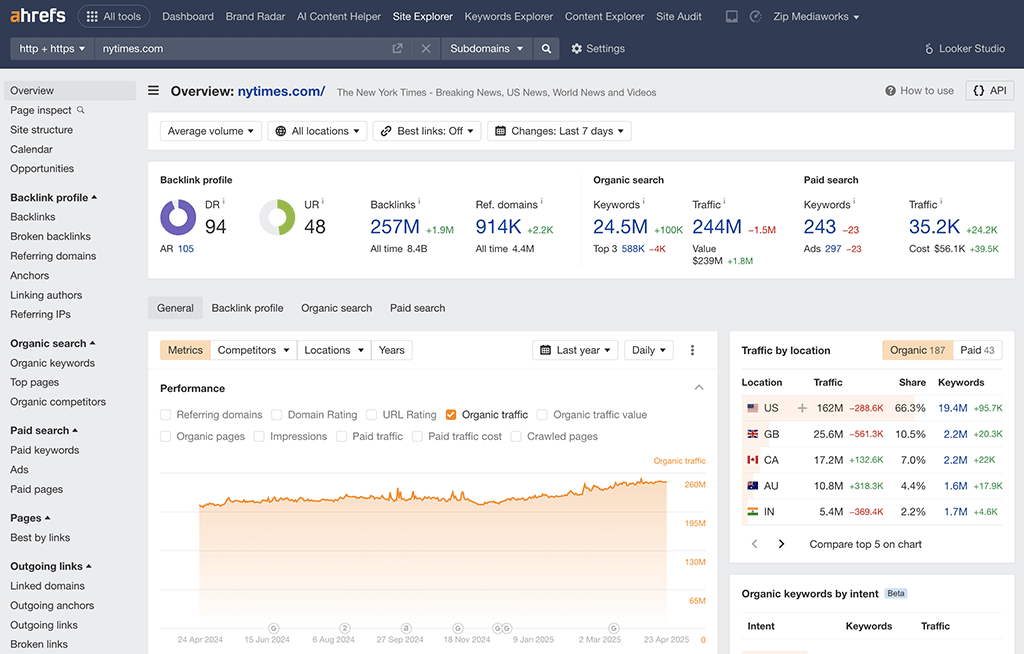1024x654 pixels.
Task: Open the All locations dropdown
Action: 317,131
